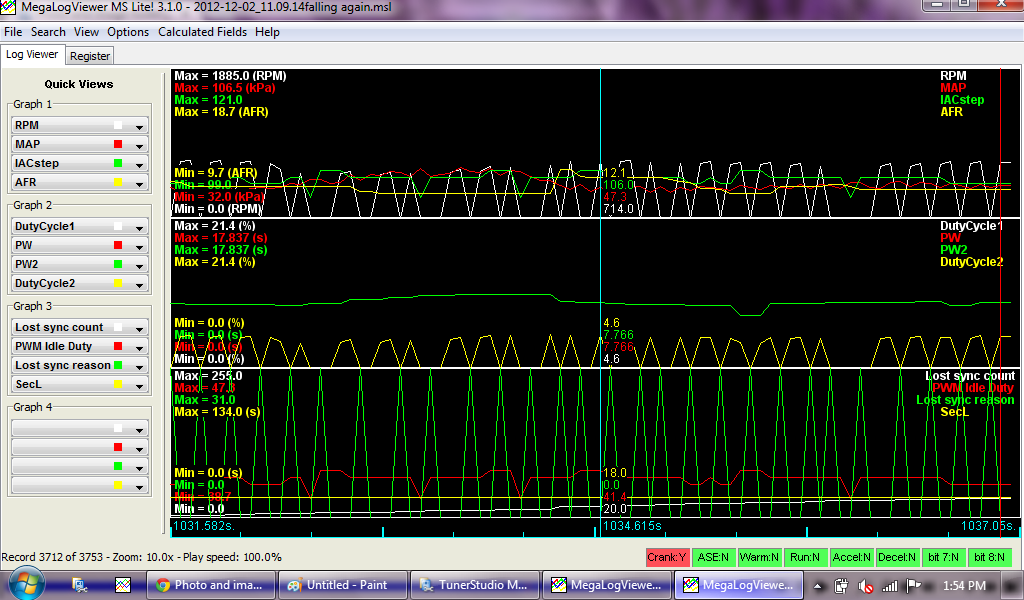The image size is (1024, 600).
Task: Click the red MAP color swatch
Action: 118,145
